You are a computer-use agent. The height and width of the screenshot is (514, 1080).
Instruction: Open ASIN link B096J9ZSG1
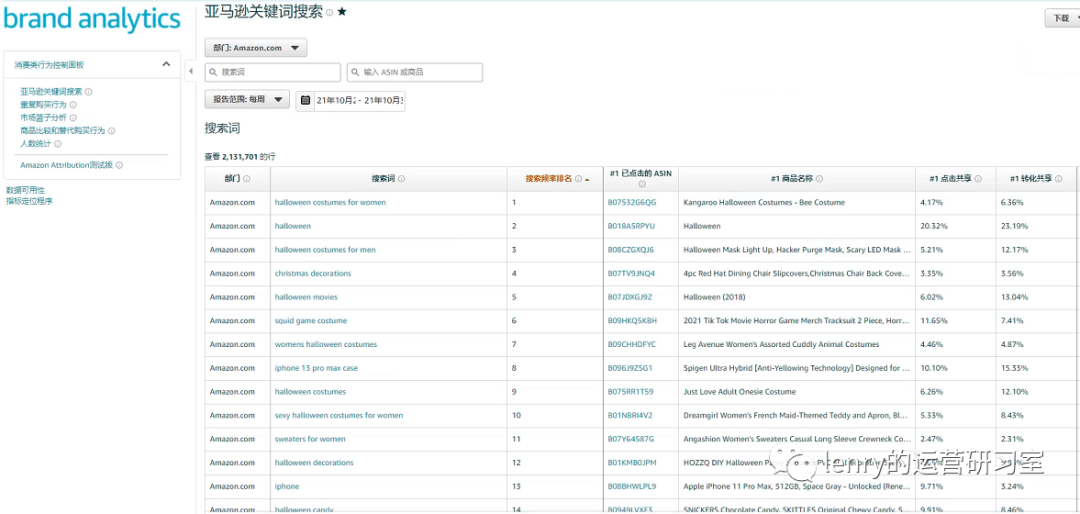pyautogui.click(x=630, y=368)
